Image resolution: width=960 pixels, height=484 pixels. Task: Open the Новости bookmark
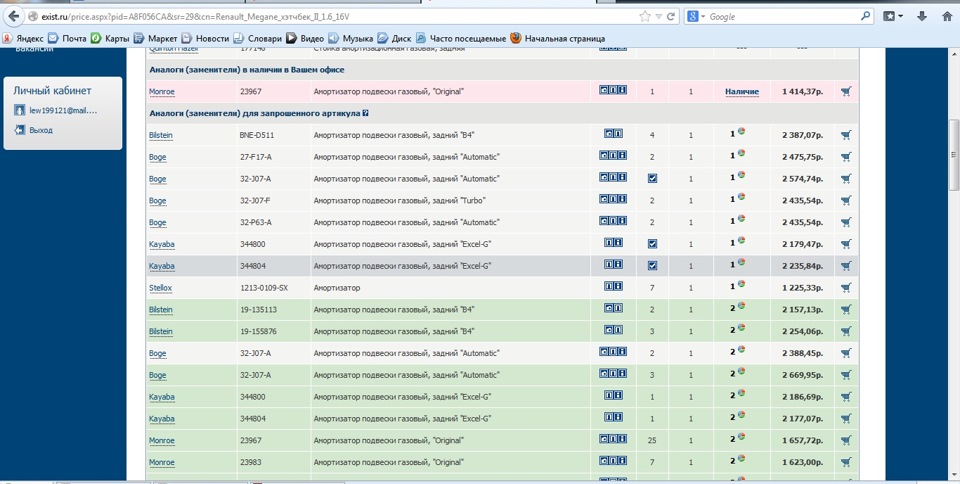tap(205, 39)
